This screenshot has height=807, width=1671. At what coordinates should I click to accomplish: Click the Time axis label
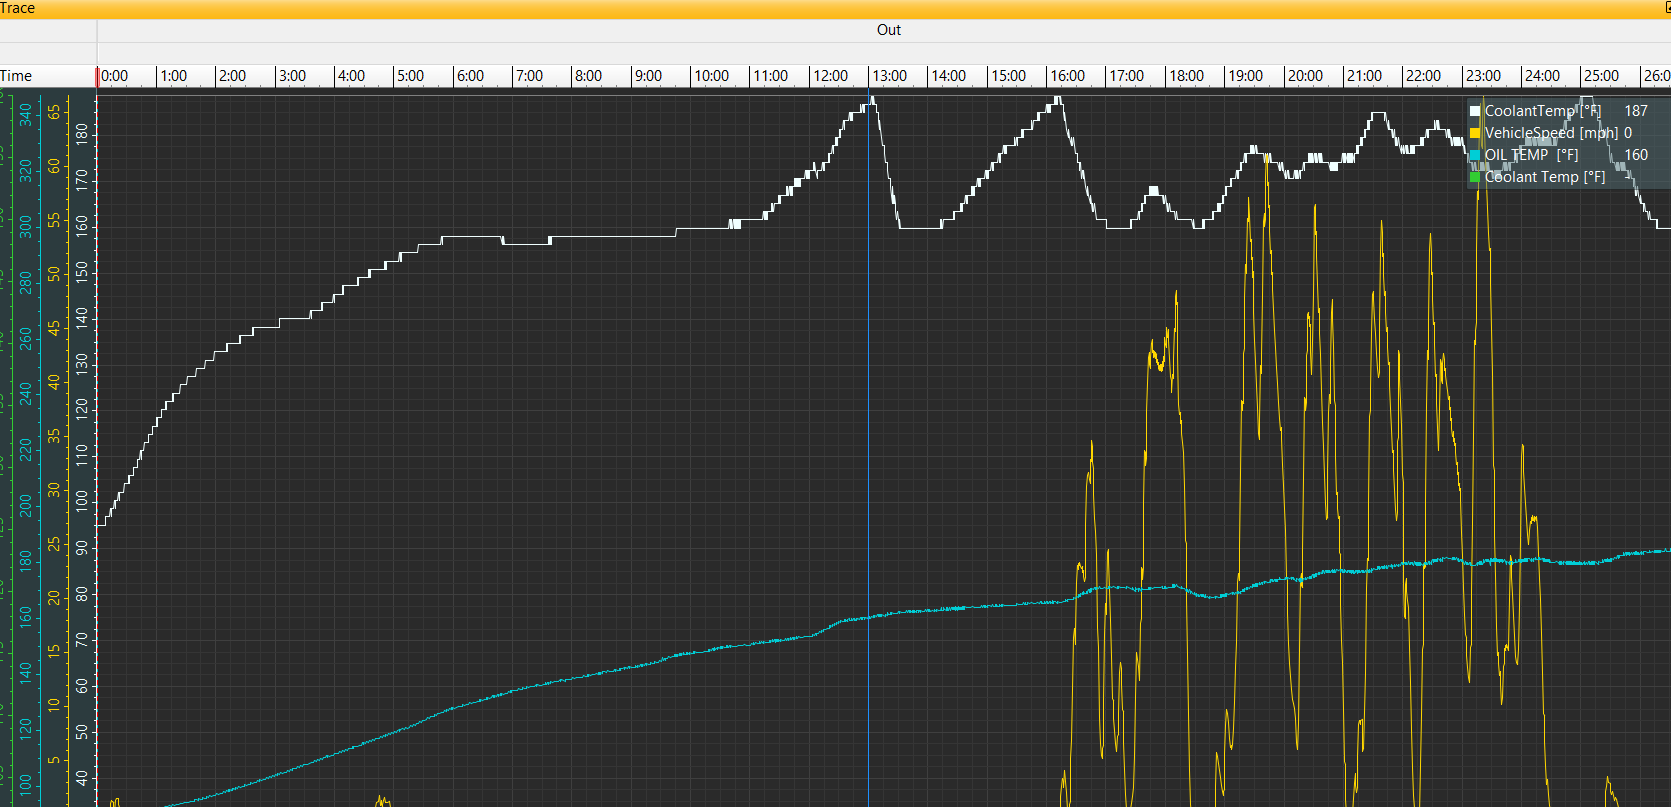tap(16, 76)
